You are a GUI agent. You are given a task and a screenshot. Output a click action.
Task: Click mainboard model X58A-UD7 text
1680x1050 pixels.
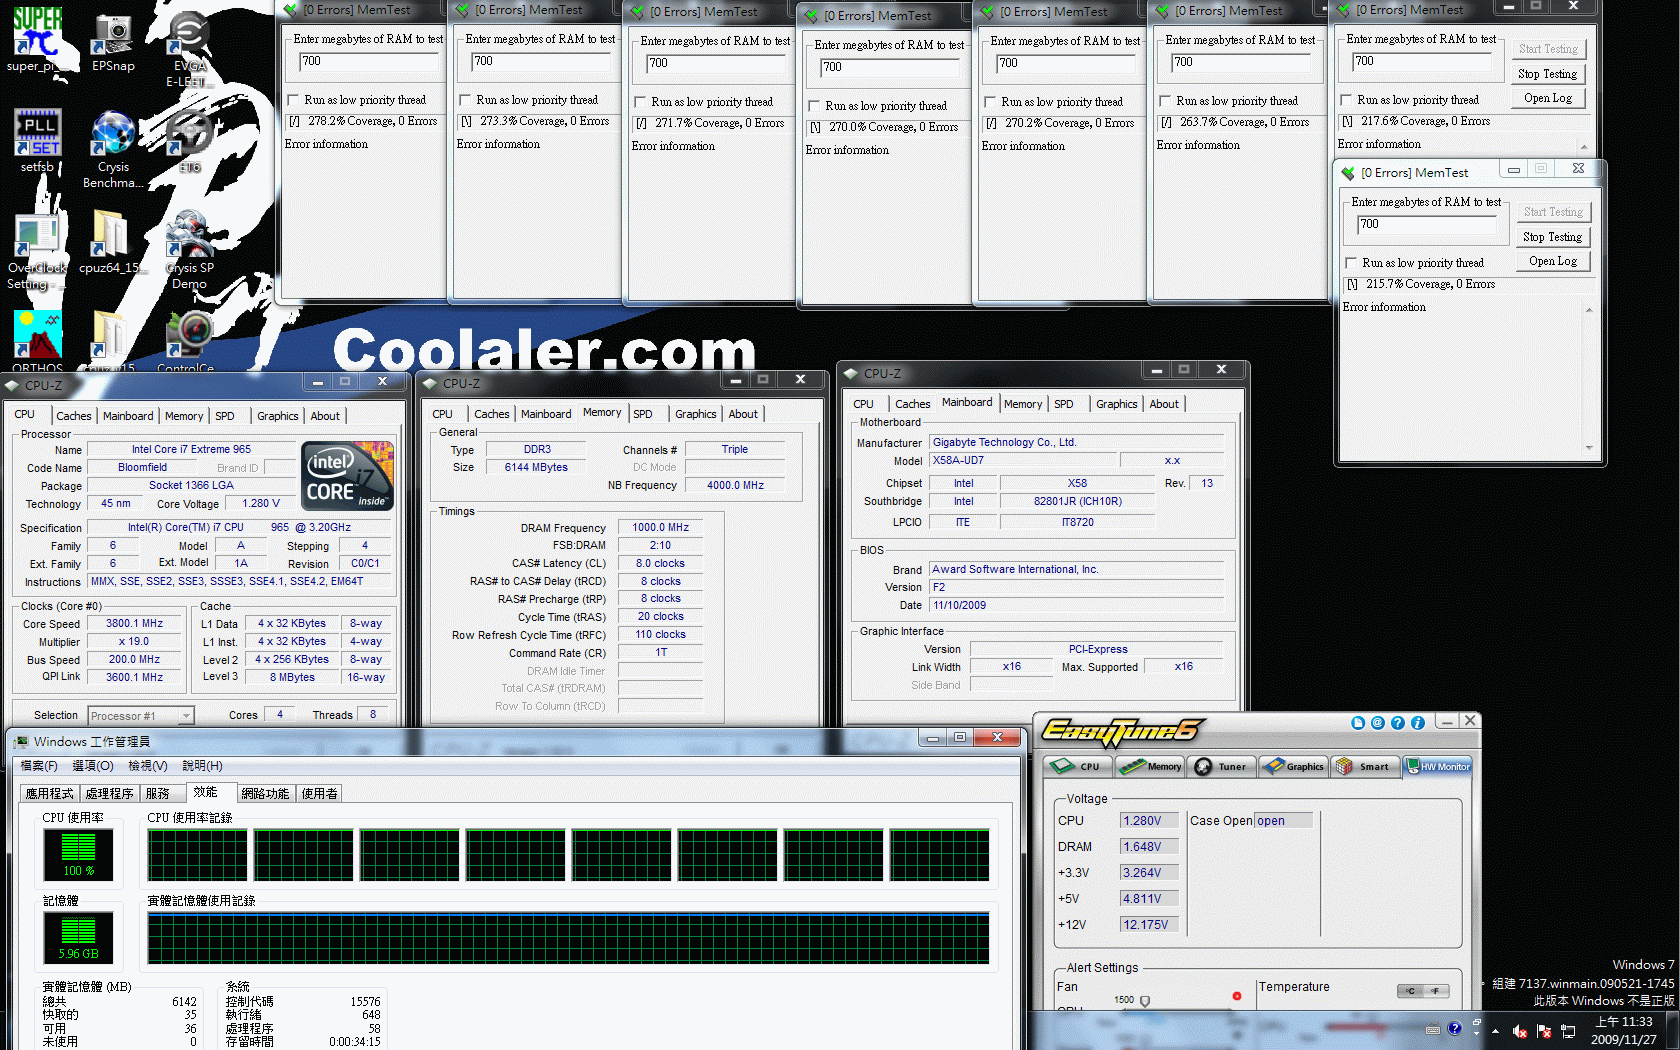958,460
